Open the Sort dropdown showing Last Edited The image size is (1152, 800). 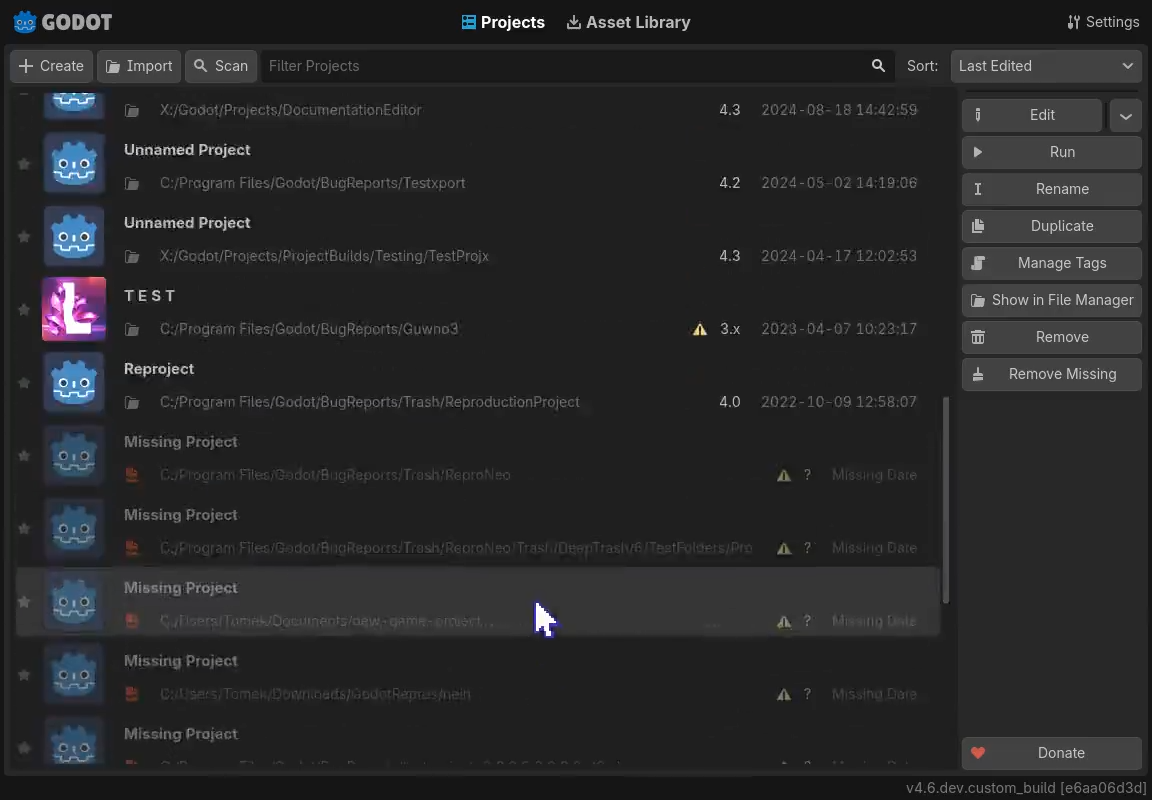(x=1046, y=66)
